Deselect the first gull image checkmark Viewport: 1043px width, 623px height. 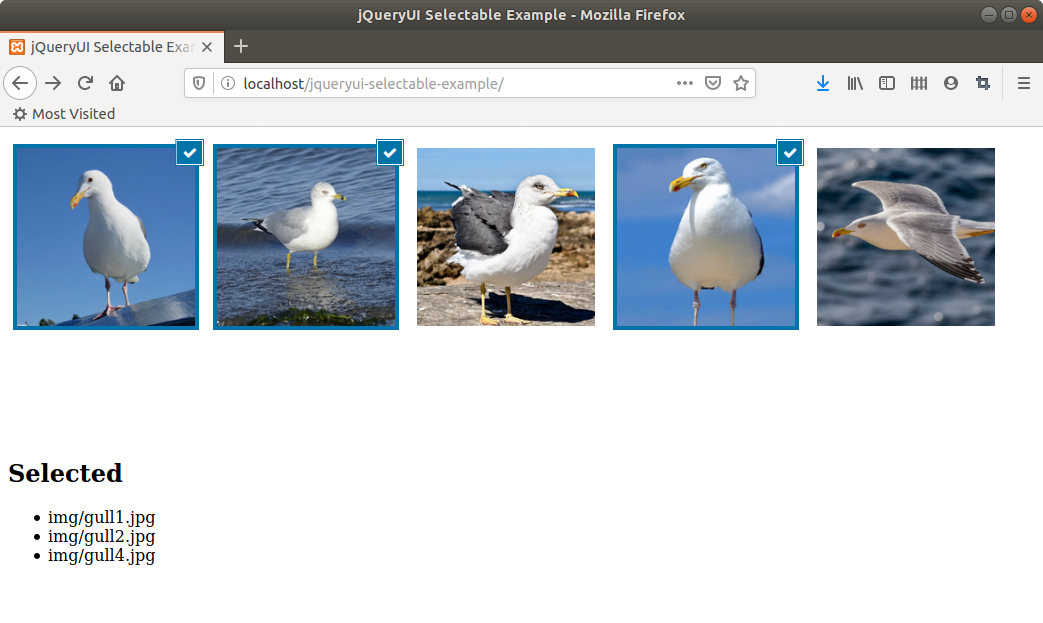click(x=189, y=152)
